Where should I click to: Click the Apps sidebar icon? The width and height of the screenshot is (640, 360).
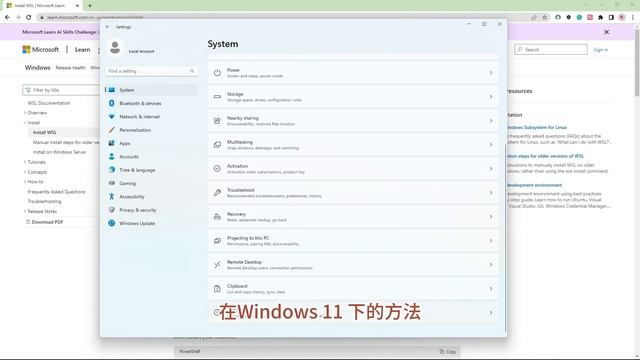click(x=111, y=143)
